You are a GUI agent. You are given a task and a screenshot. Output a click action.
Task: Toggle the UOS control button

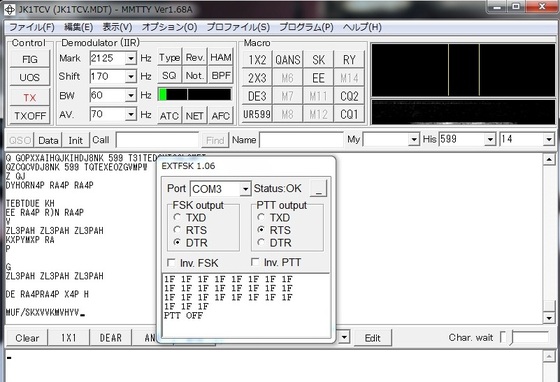pyautogui.click(x=30, y=77)
